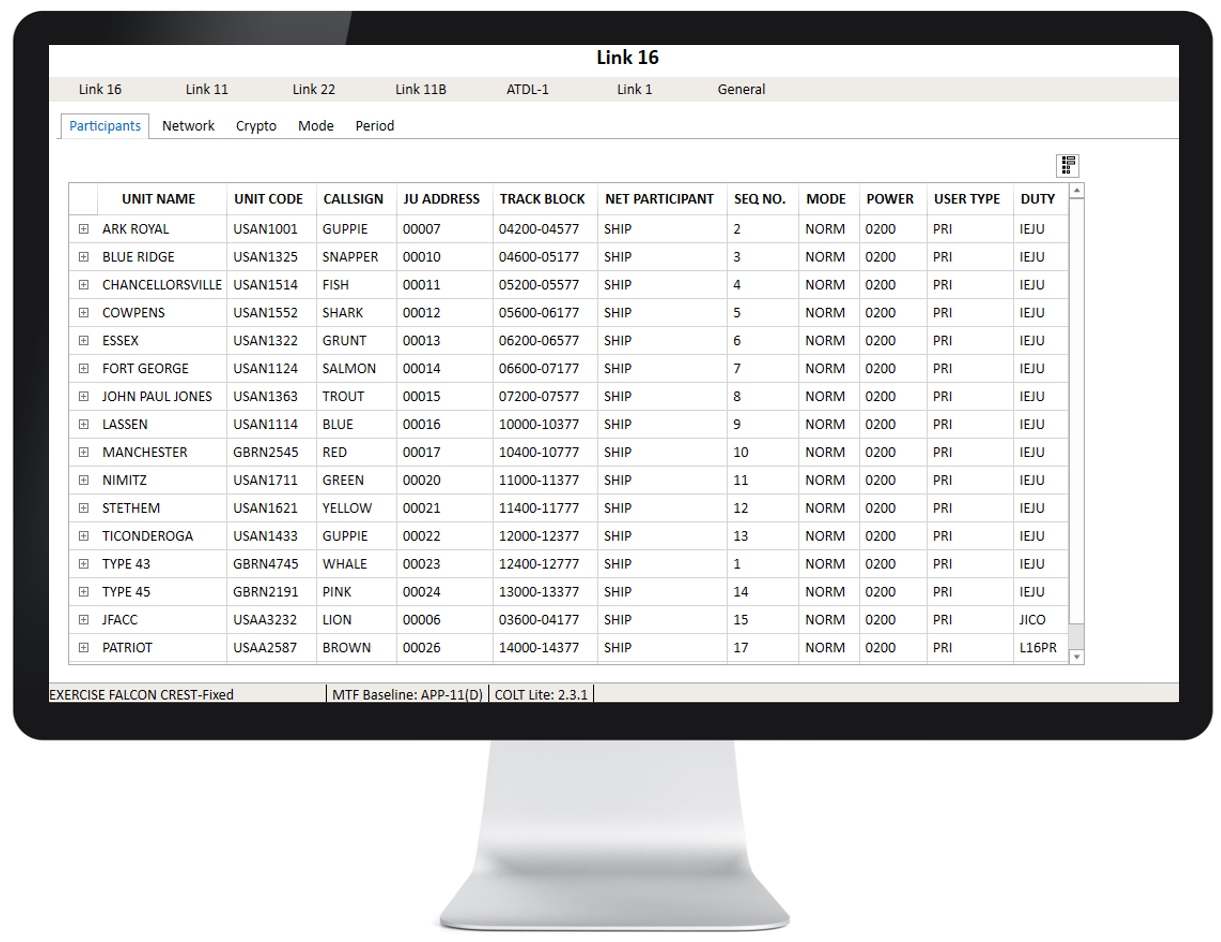This screenshot has width=1221, height=942.
Task: Open the Crypto tab
Action: point(256,126)
